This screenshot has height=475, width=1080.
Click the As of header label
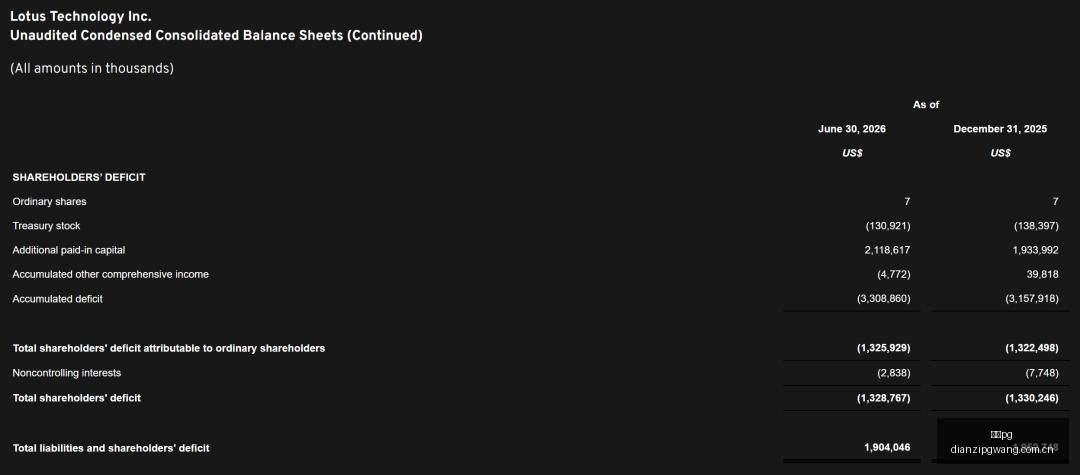[926, 105]
